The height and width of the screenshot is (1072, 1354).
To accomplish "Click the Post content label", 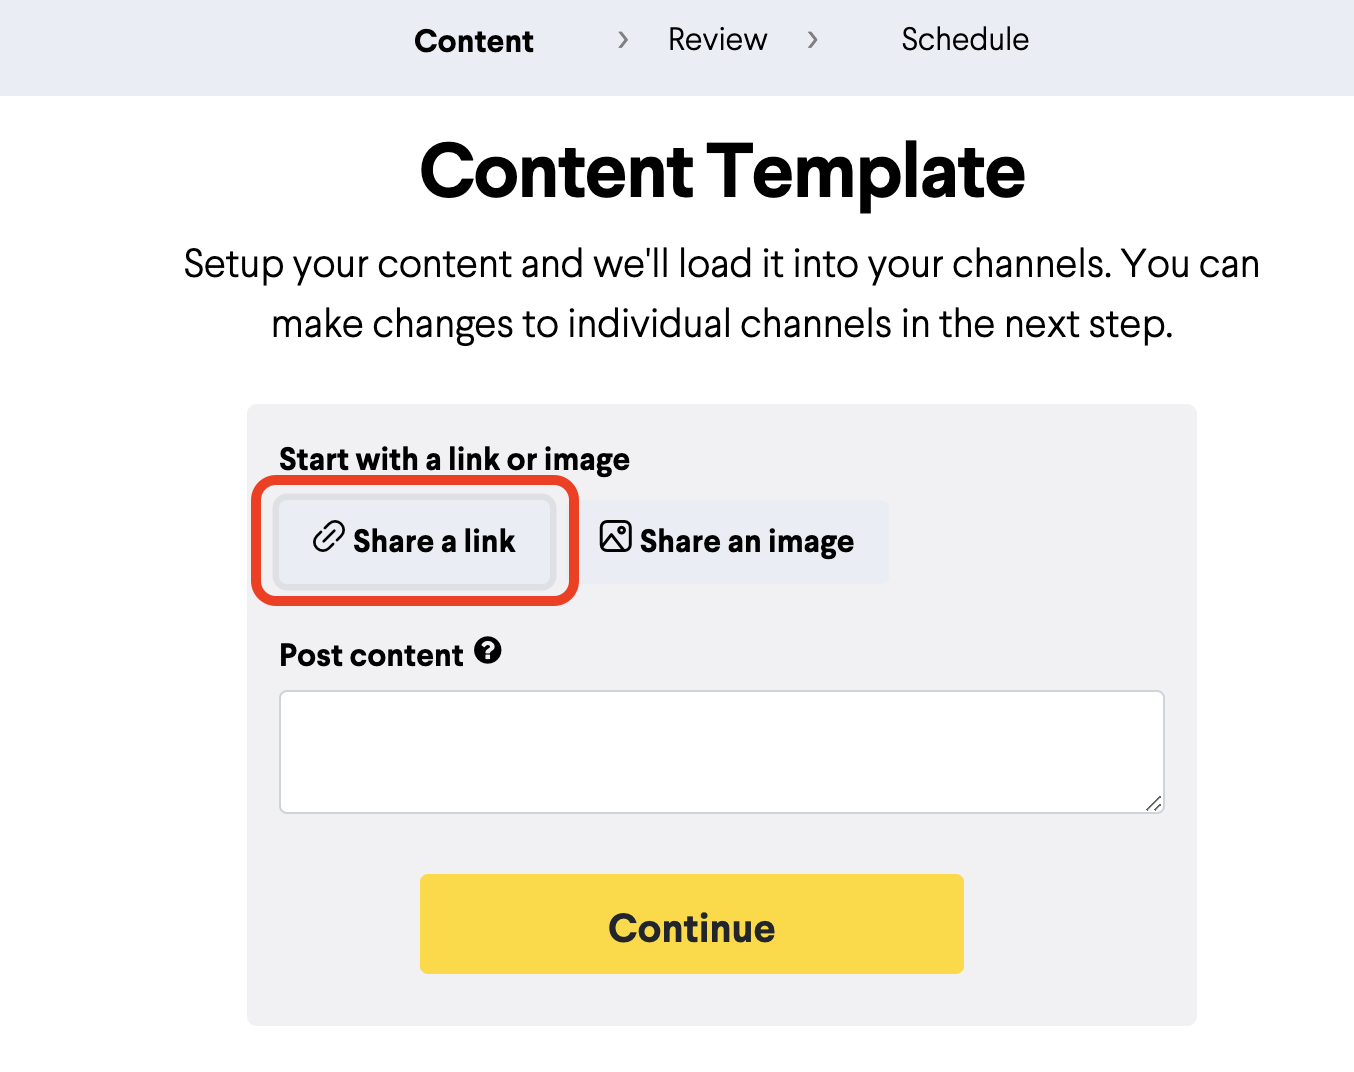I will 372,656.
